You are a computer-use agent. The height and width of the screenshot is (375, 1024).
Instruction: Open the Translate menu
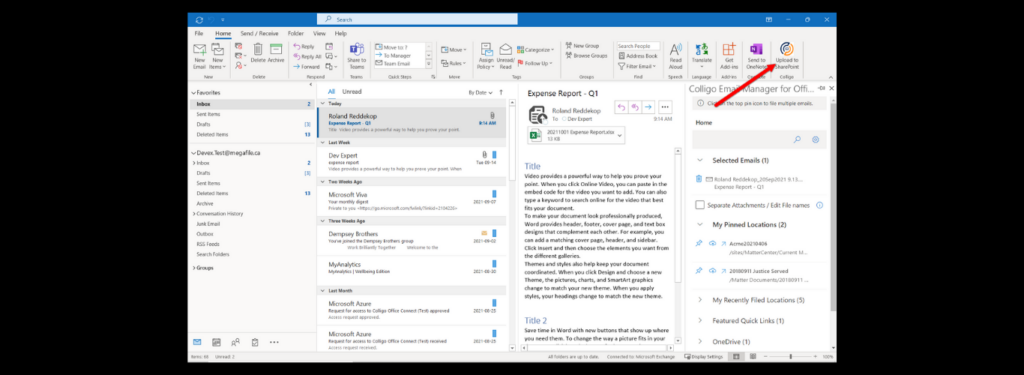point(702,56)
